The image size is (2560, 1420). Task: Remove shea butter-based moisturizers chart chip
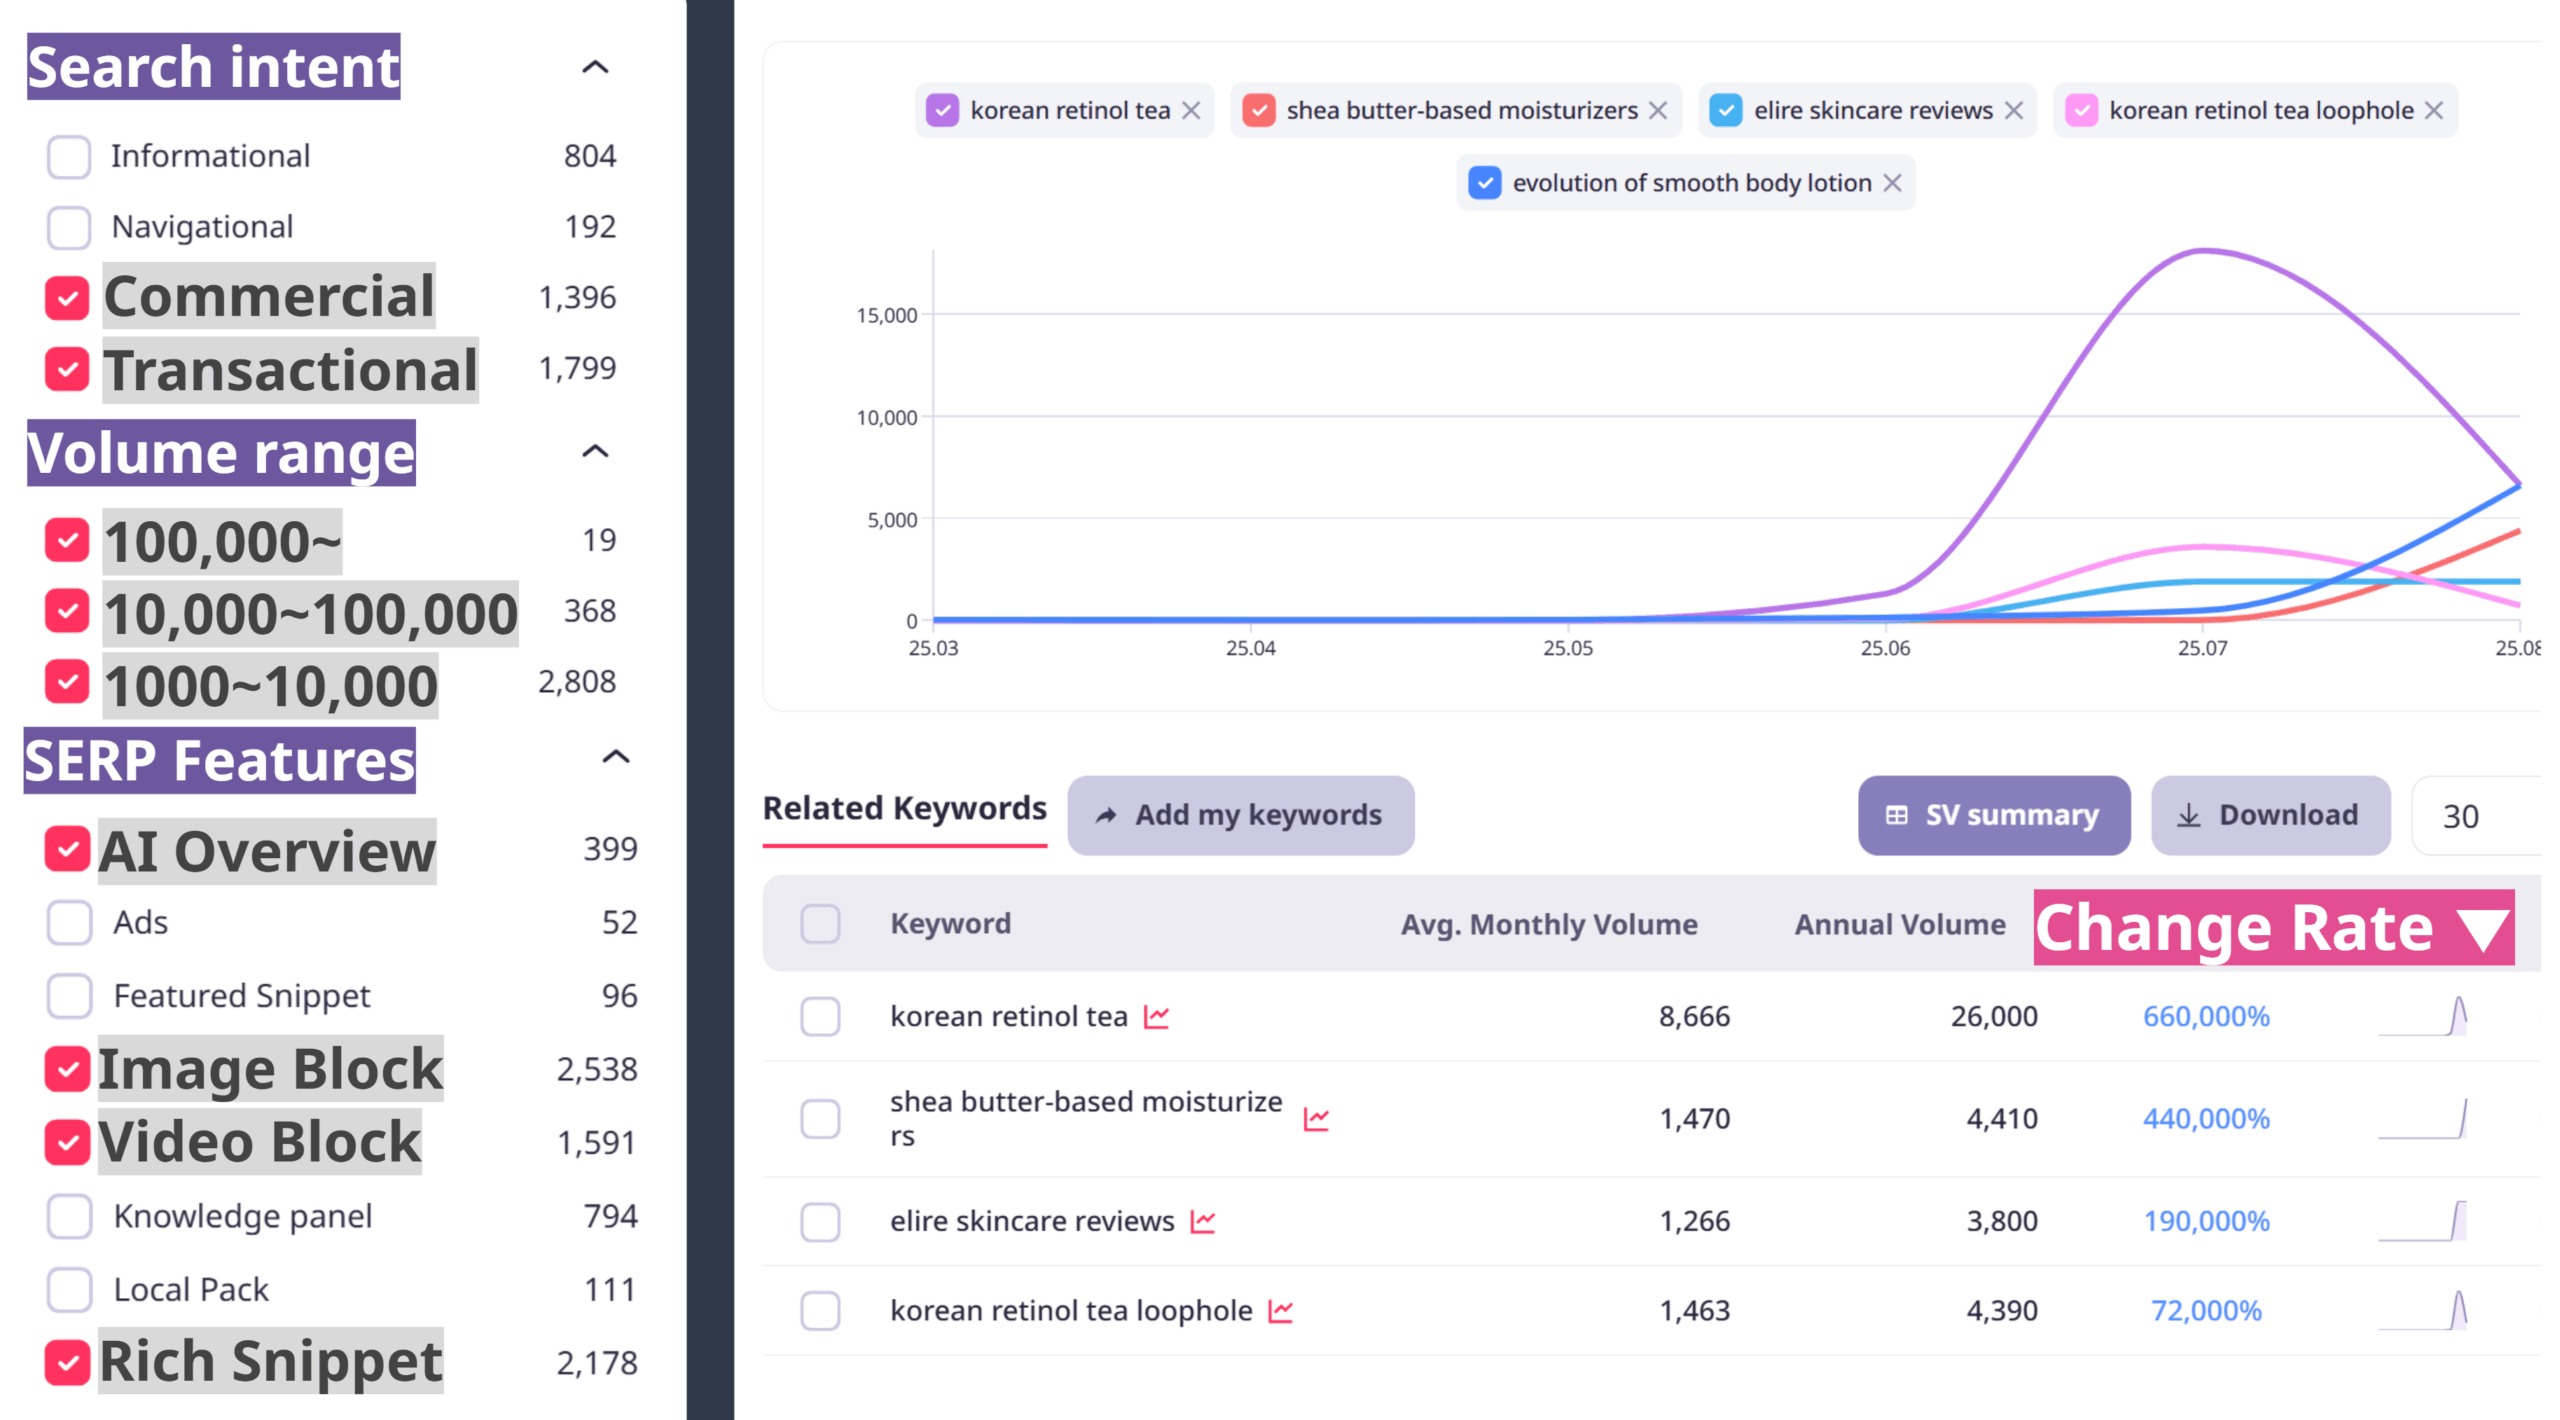coord(1658,111)
